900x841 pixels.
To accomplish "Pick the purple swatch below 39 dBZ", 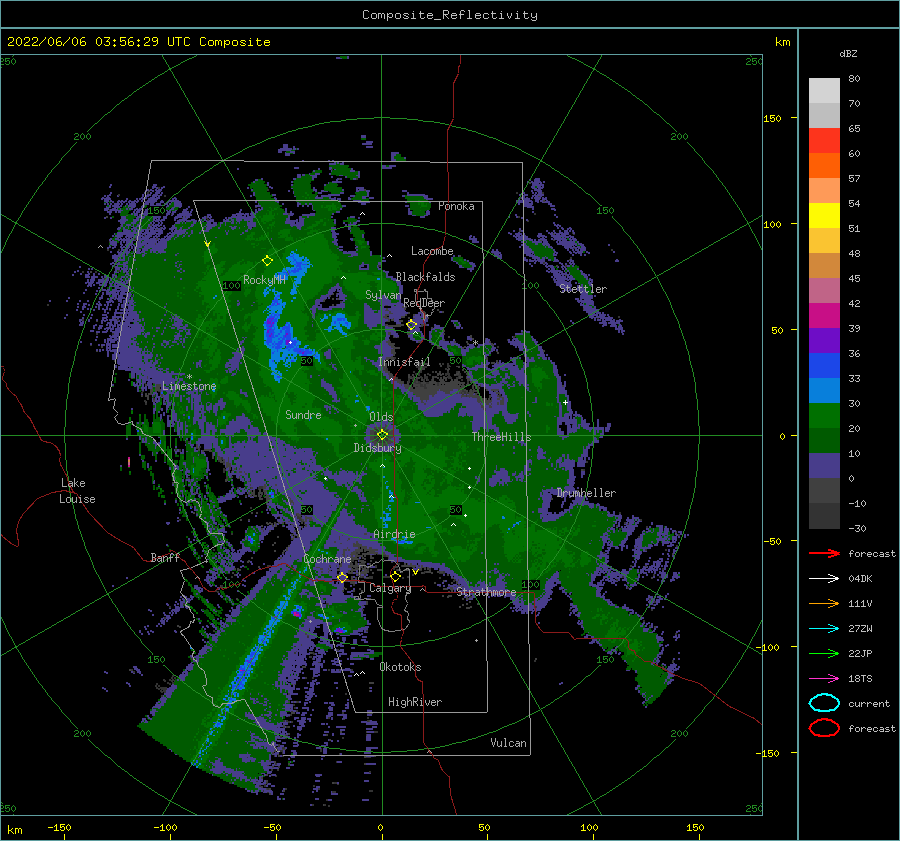I will (x=824, y=341).
